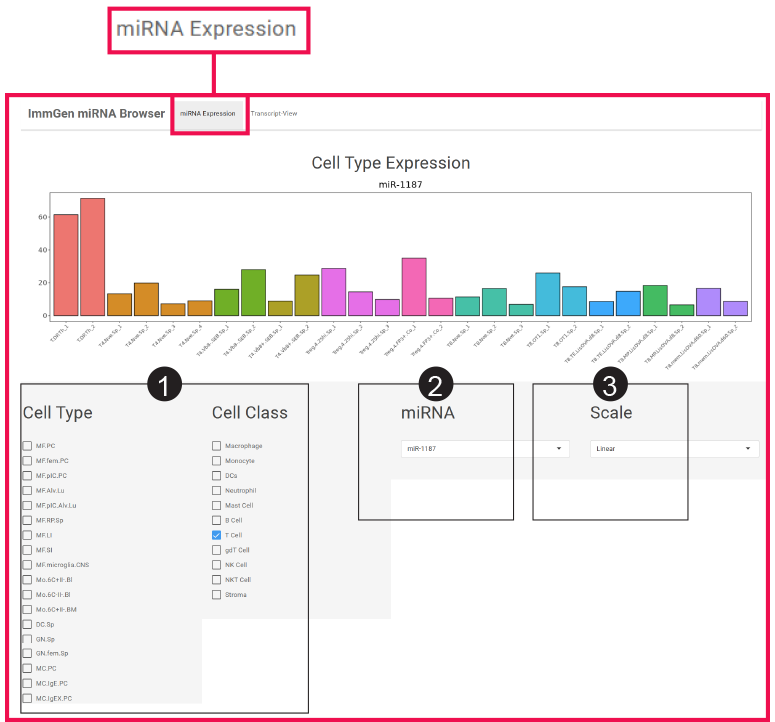This screenshot has height=722, width=775.
Task: Select the MF.microglia.CNS checkbox
Action: (27, 564)
